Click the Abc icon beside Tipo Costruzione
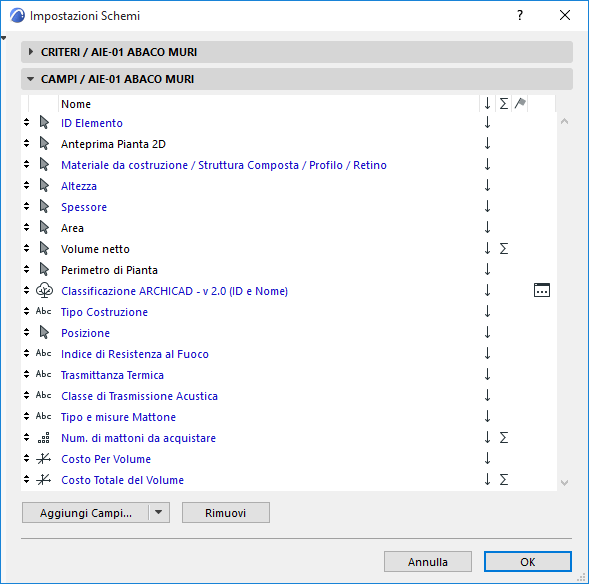Viewport: 589px width, 584px height. 44,311
